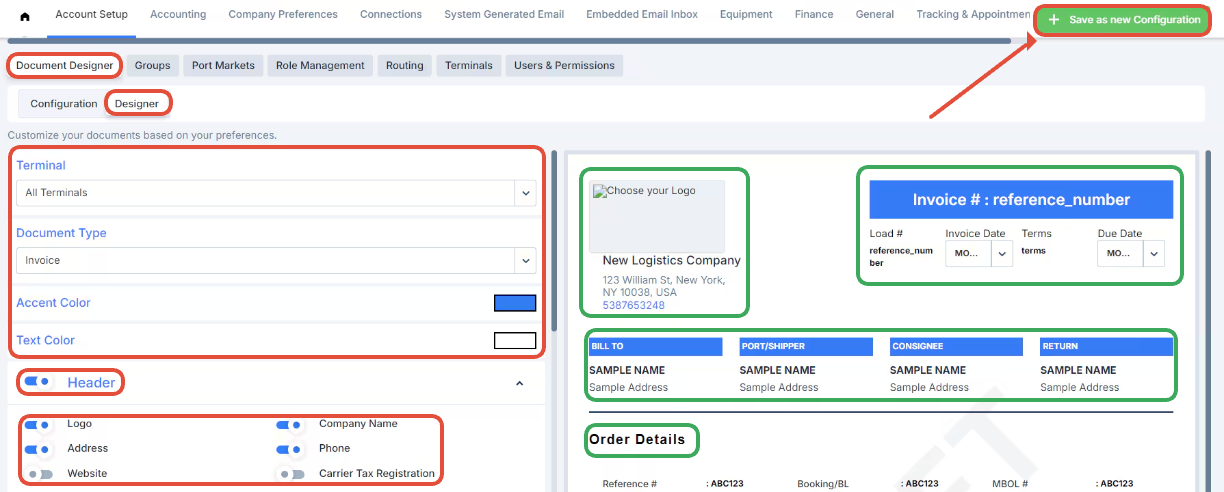This screenshot has width=1224, height=492.
Task: Open the Due Date format dropdown
Action: [1131, 254]
